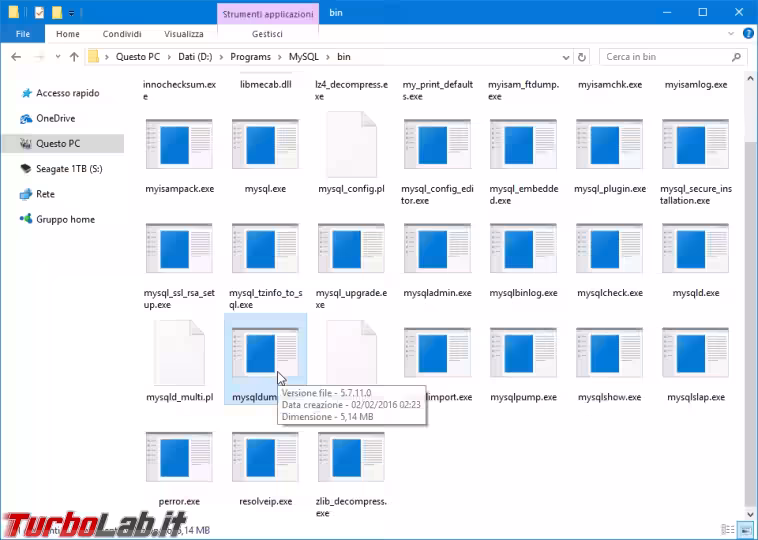The image size is (758, 540).
Task: Select the mysqlslap.exe icon
Action: pyautogui.click(x=696, y=353)
